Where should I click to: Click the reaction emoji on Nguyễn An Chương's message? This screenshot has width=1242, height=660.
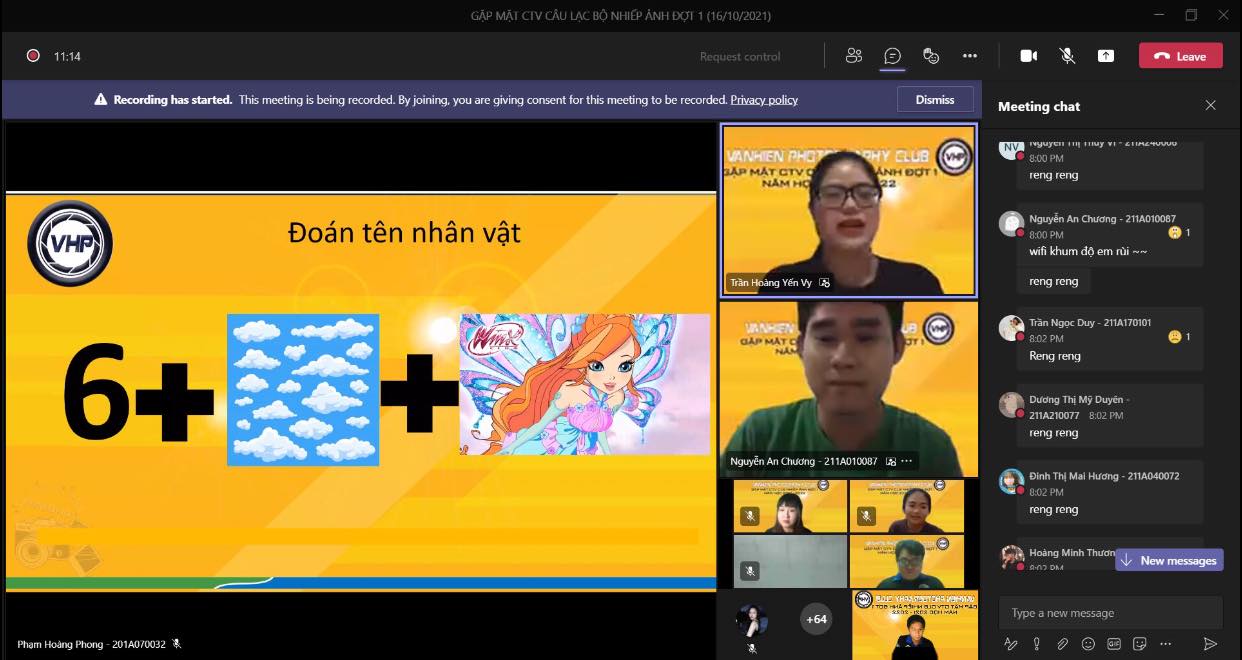pyautogui.click(x=1174, y=232)
